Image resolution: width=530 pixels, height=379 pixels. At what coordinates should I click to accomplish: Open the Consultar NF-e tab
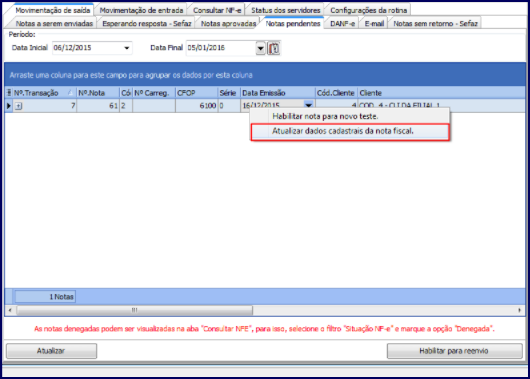coord(217,10)
